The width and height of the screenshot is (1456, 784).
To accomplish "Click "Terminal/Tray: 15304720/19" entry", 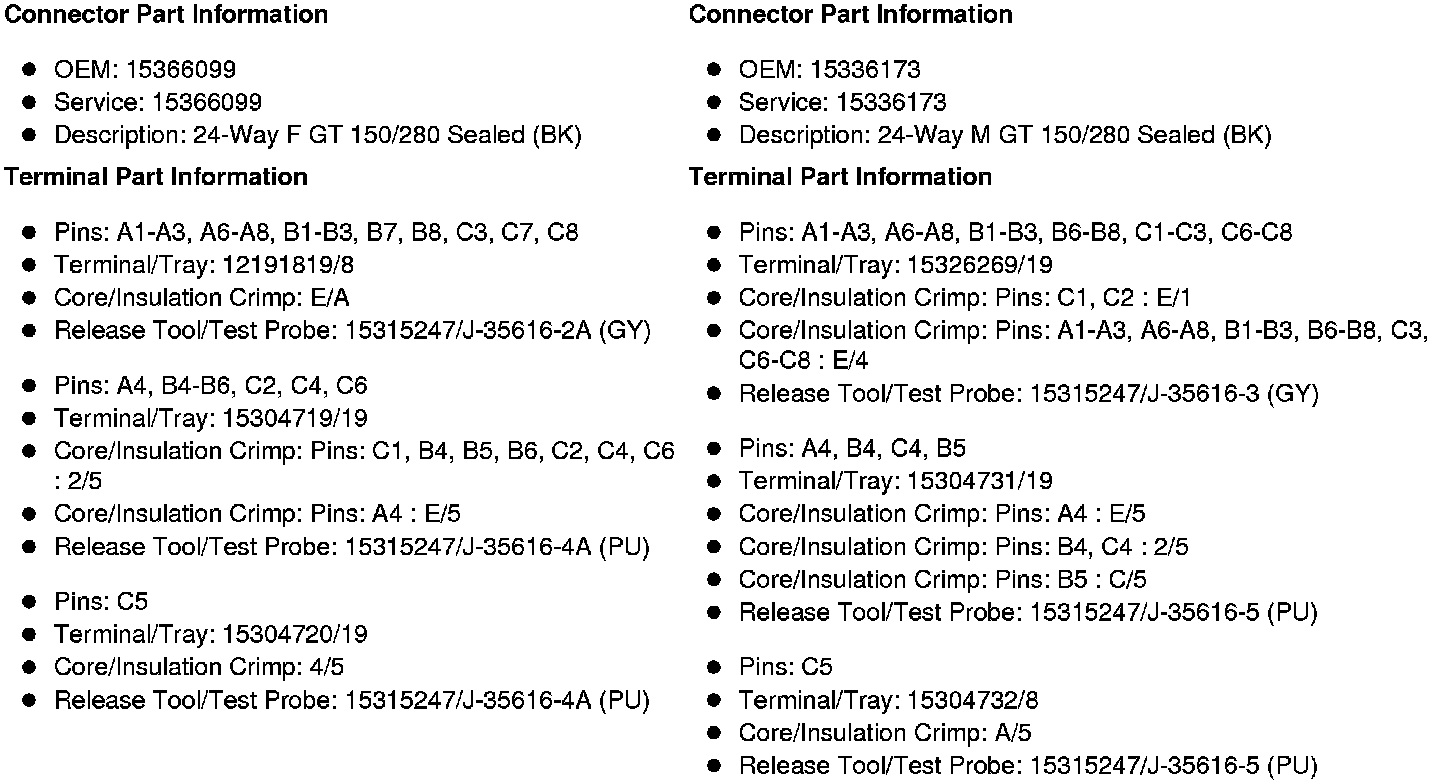I will pyautogui.click(x=210, y=635).
